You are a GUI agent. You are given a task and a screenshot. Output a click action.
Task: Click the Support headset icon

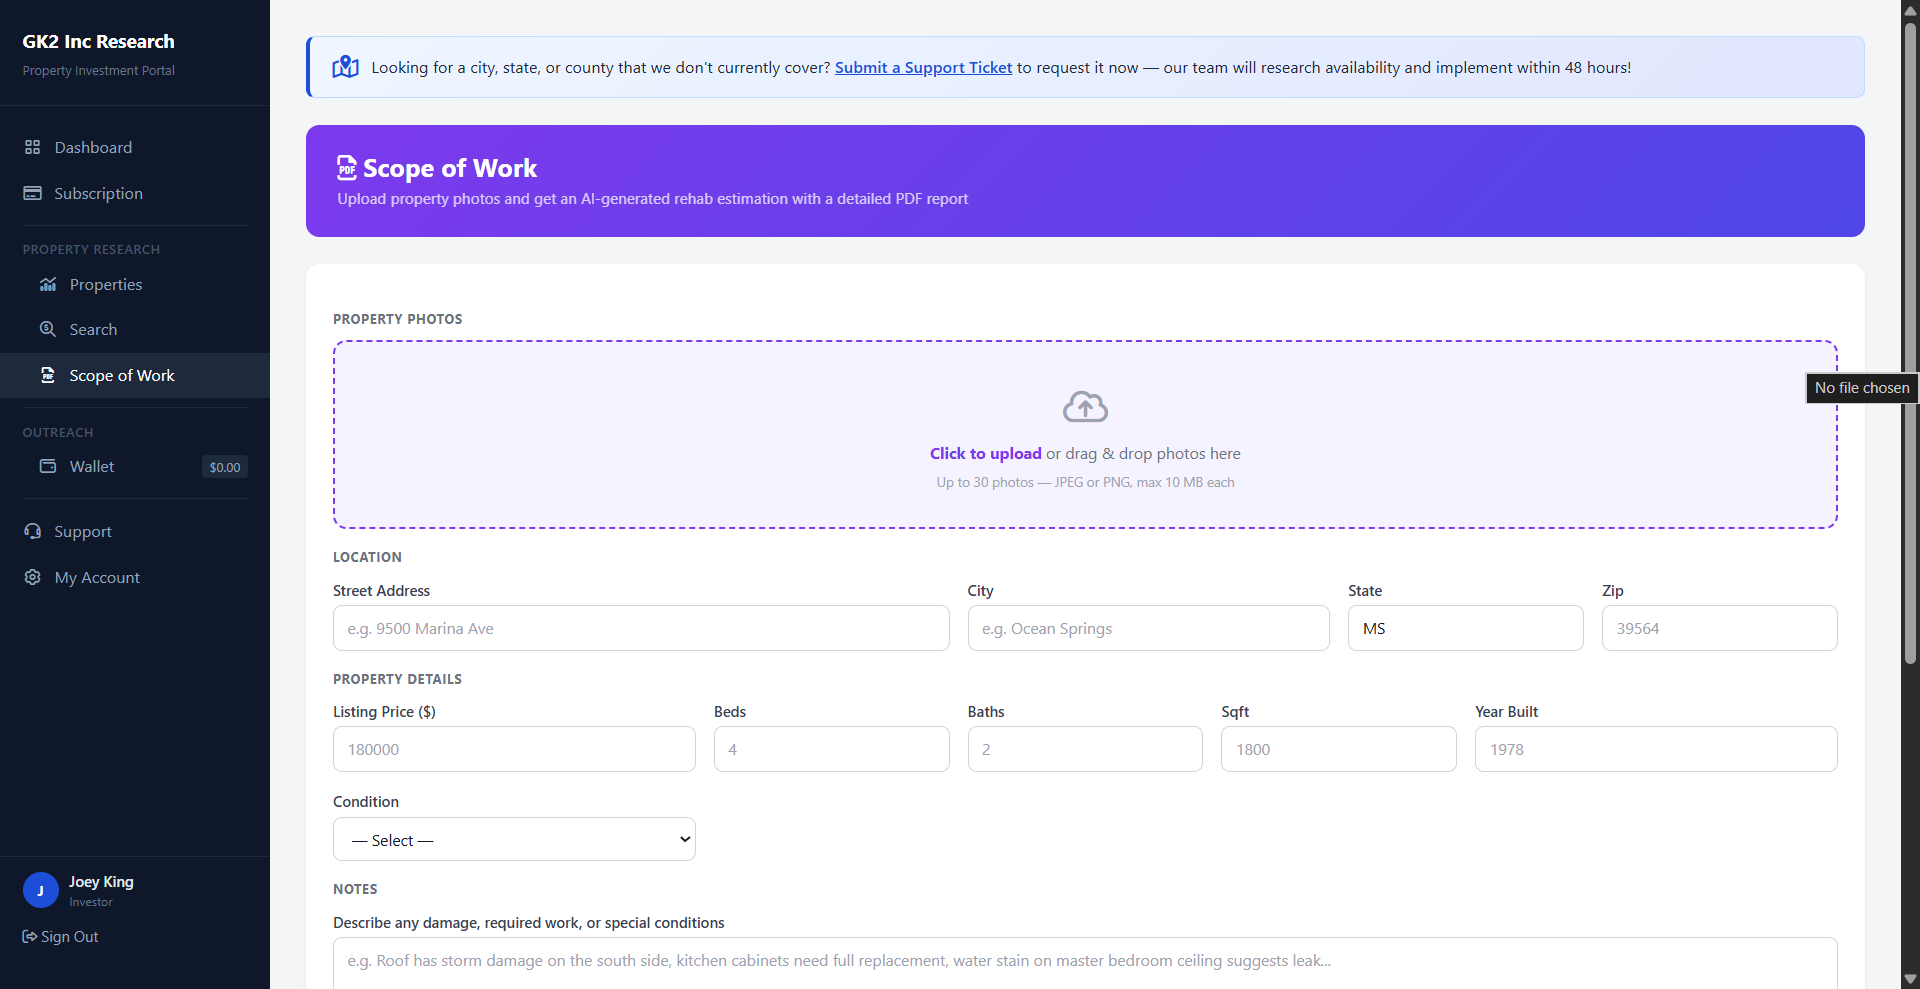33,531
